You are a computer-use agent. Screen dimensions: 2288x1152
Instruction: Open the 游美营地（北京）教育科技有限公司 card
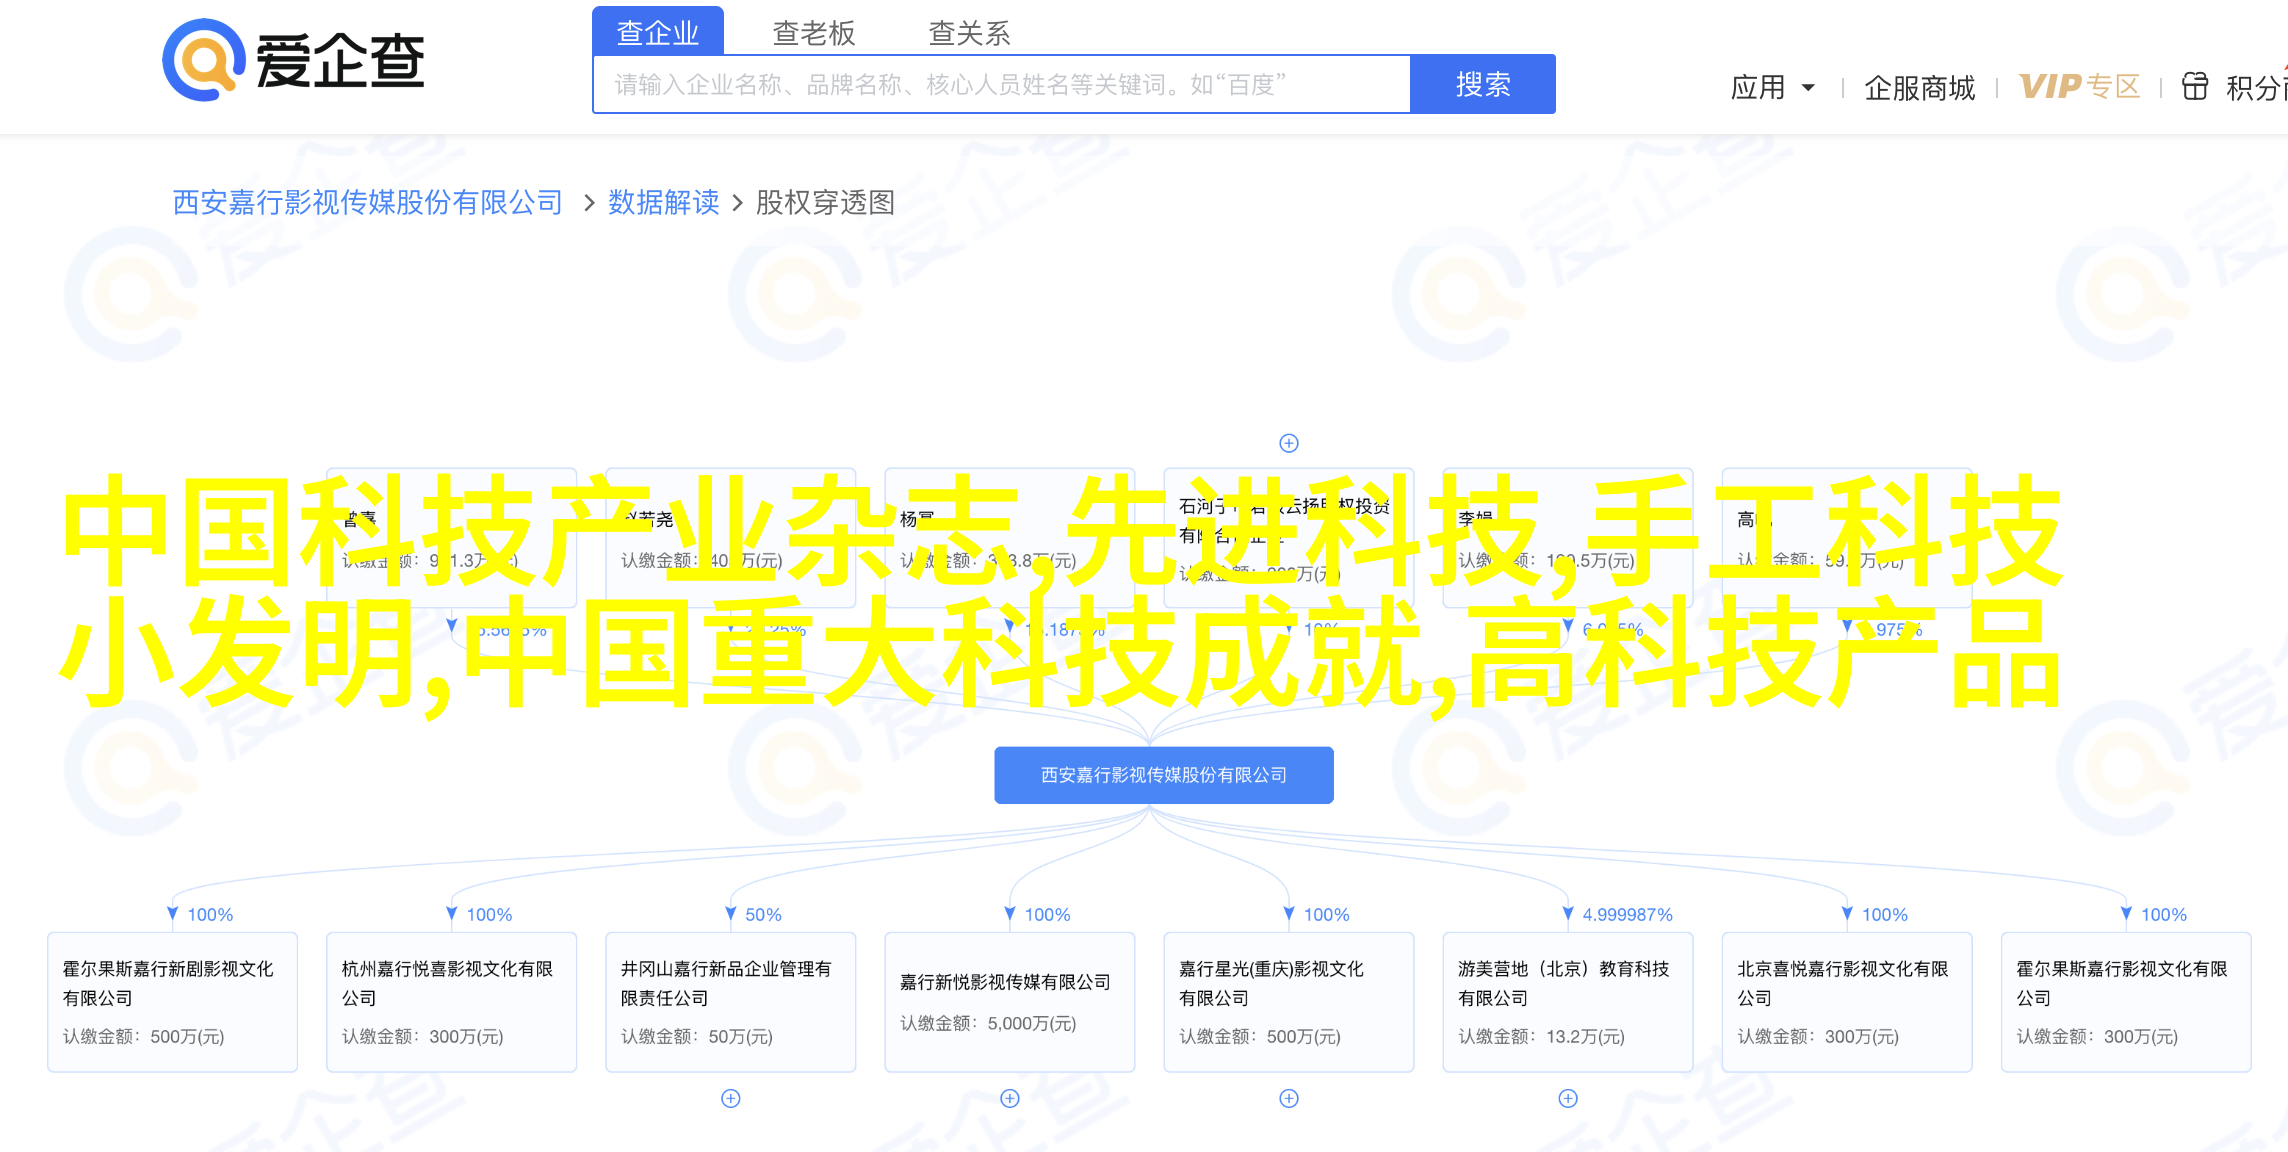1567,1002
